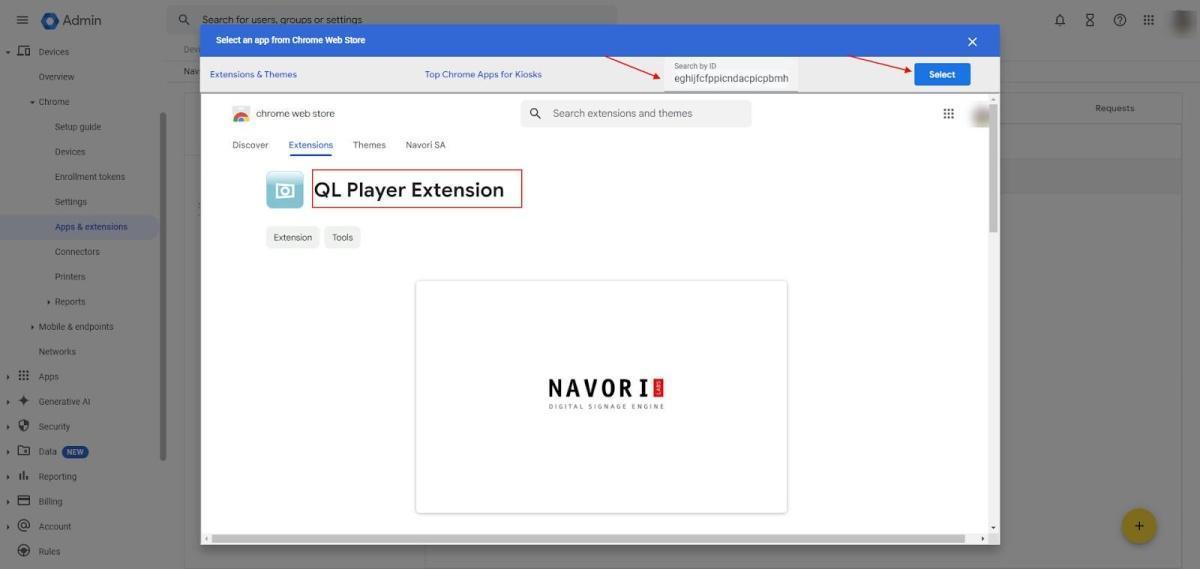The image size is (1200, 569).
Task: Open Google apps grid in Admin header
Action: pyautogui.click(x=1149, y=20)
